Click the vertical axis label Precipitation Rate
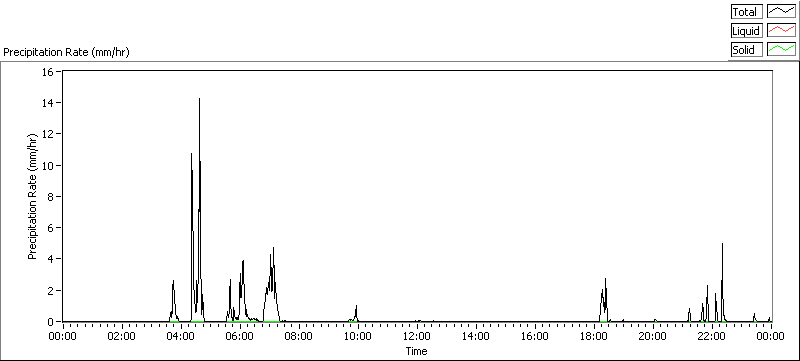 click(33, 196)
